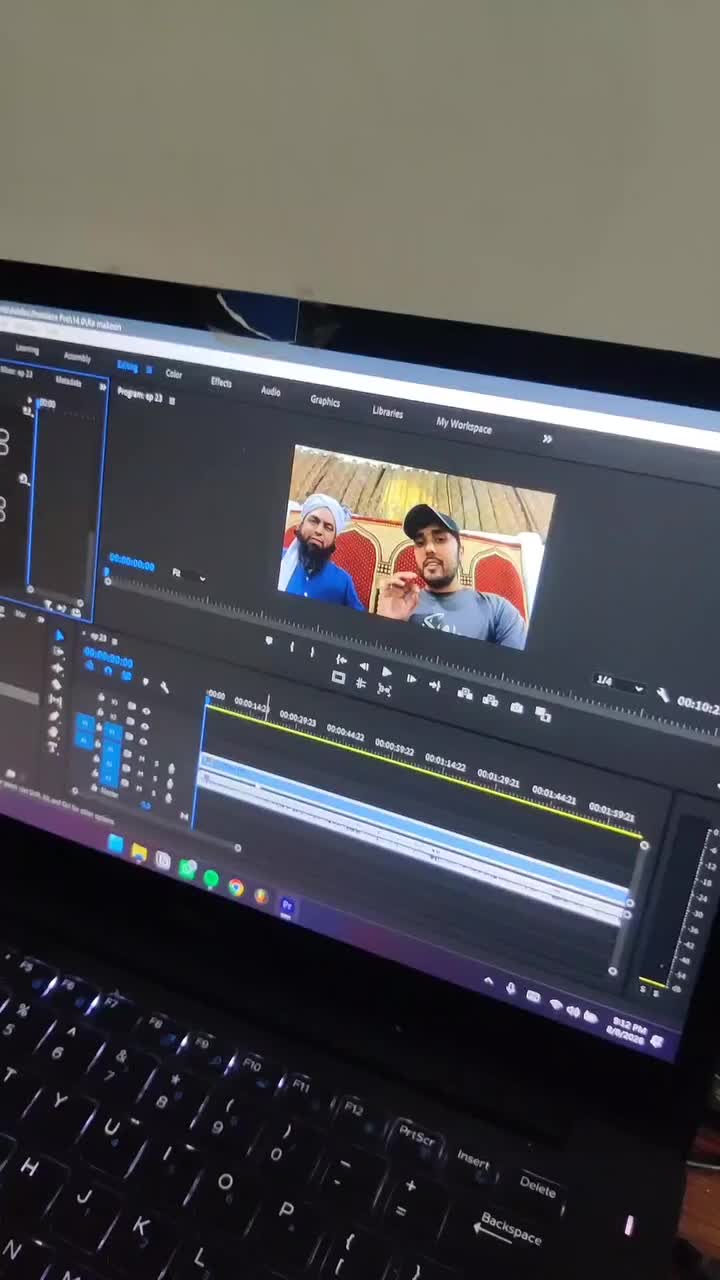This screenshot has height=1280, width=720.
Task: Click timeline ruler at 00:00:59:22
Action: coord(394,747)
